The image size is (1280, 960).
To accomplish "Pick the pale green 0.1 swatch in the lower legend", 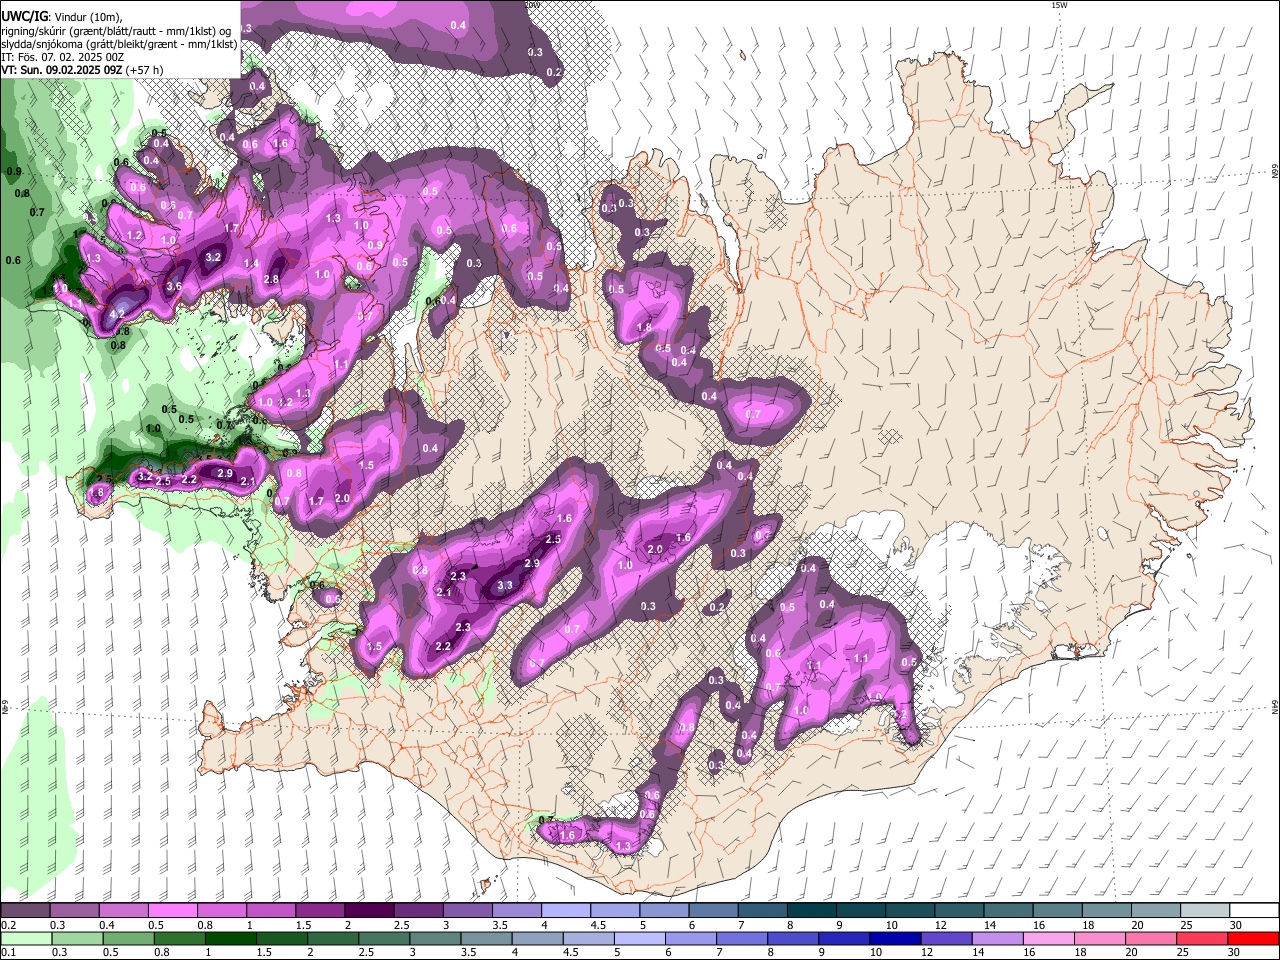I will click(x=25, y=938).
